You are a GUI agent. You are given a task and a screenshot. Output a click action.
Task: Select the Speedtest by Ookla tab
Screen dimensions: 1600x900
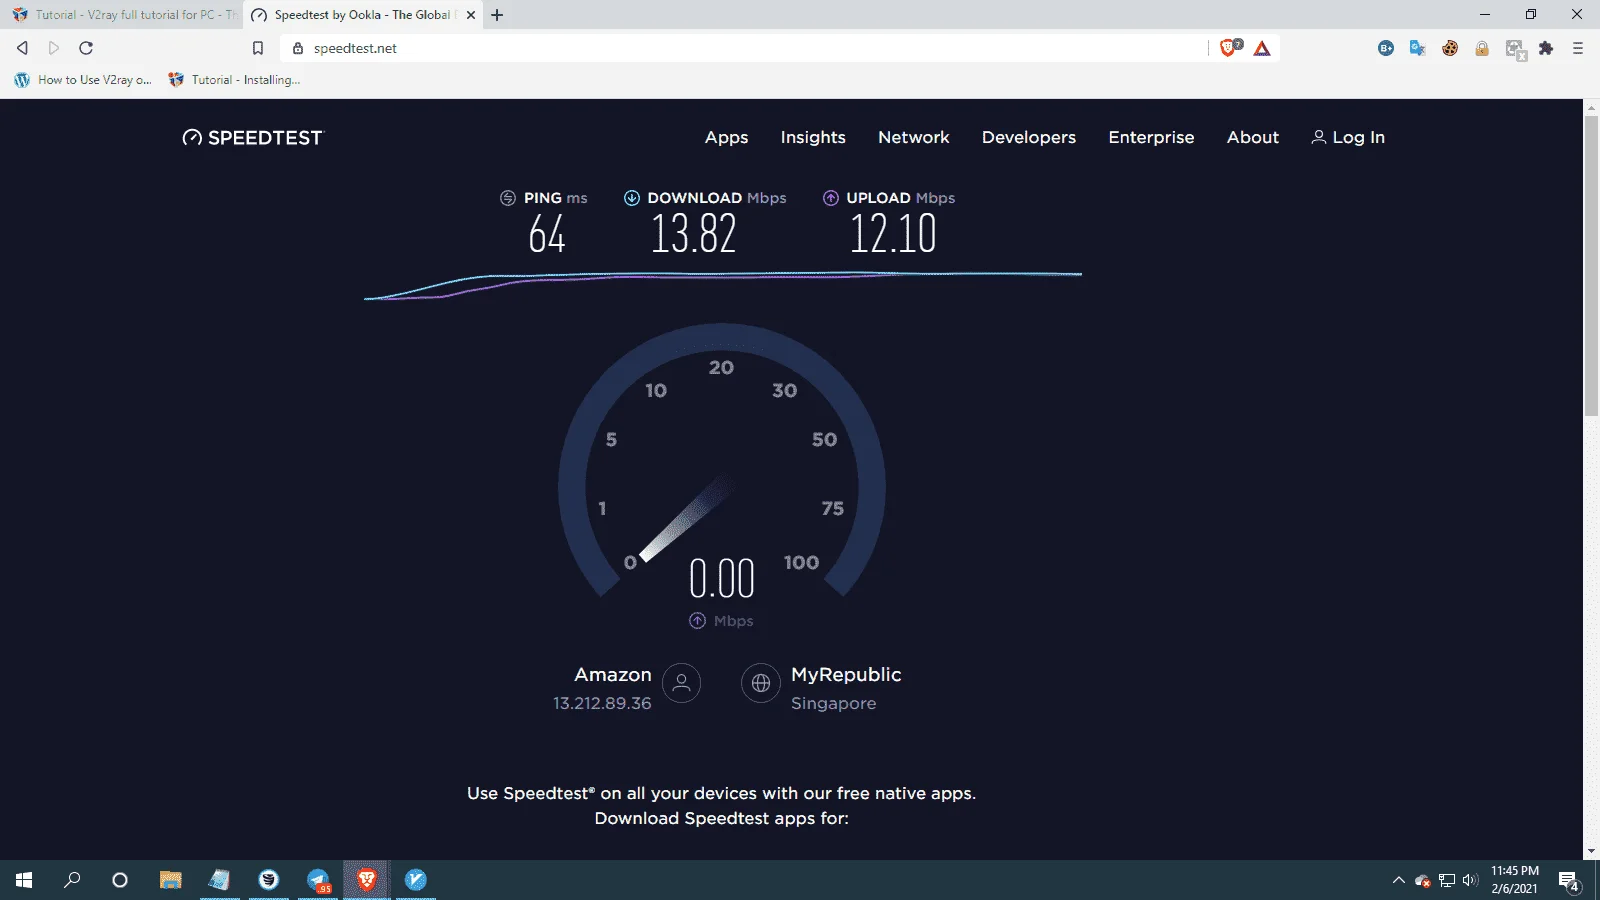(362, 15)
